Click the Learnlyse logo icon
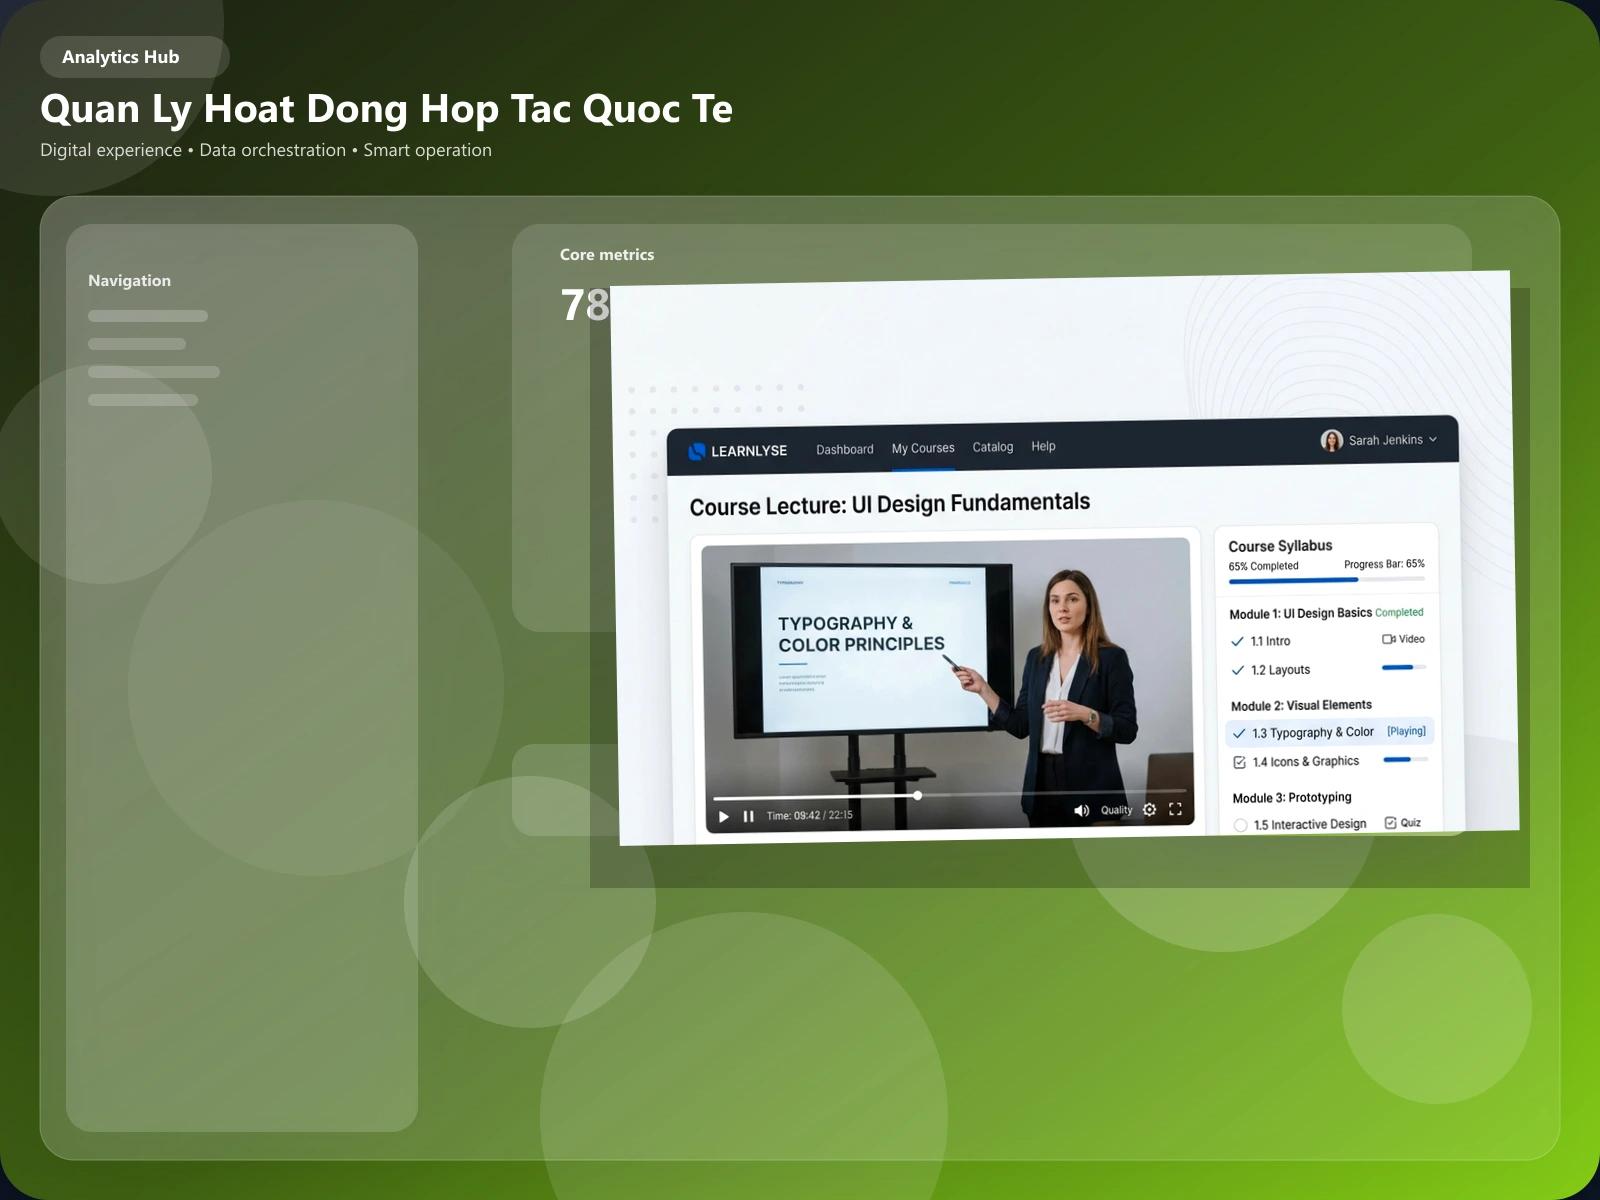The image size is (1600, 1200). (697, 451)
